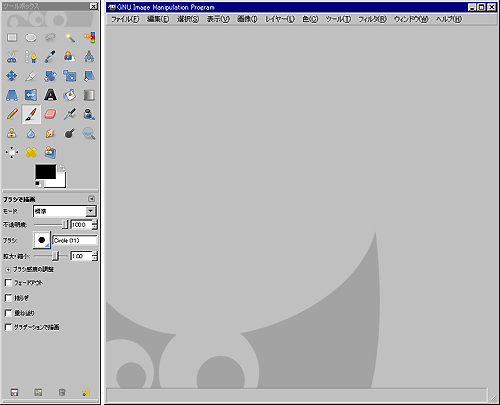The width and height of the screenshot is (500, 405).
Task: Select the Rotate tool
Action: (x=50, y=76)
